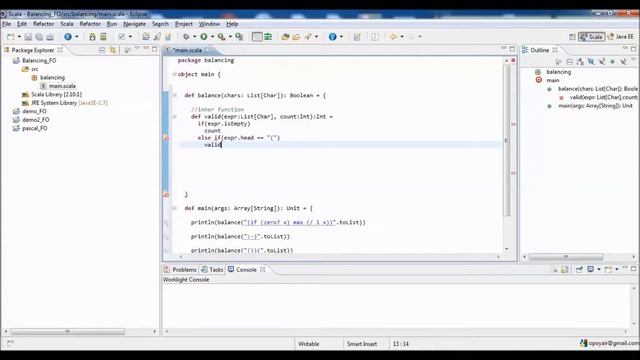The width and height of the screenshot is (640, 360).
Task: Click the Run External Tools toolbar icon
Action: [222, 37]
